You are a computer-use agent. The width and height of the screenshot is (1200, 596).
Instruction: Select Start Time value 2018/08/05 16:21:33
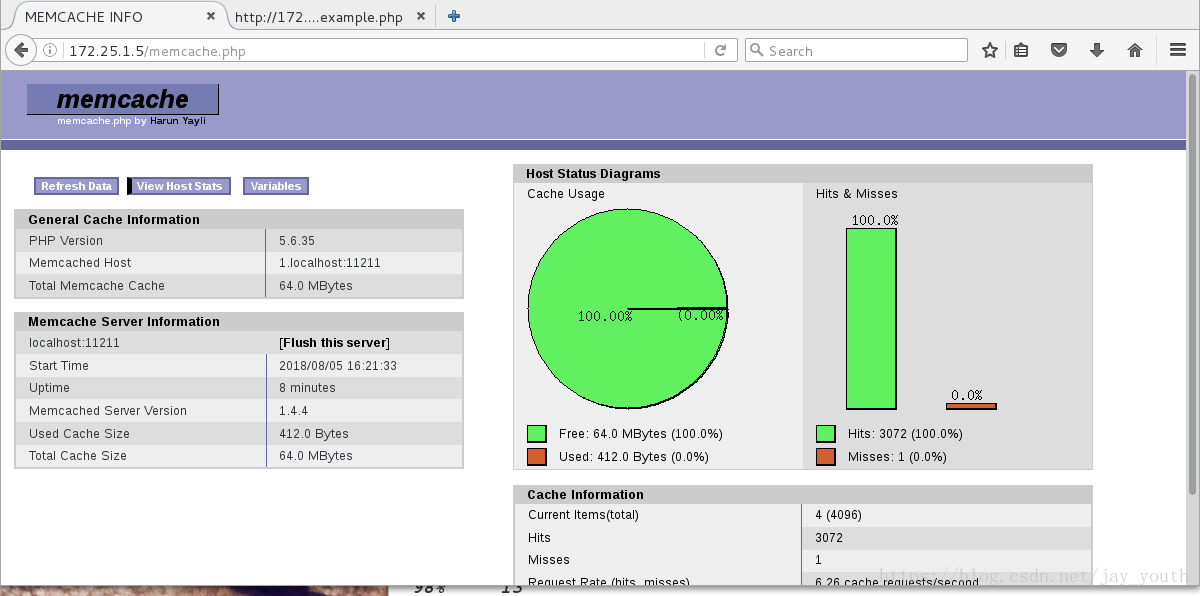pyautogui.click(x=338, y=366)
